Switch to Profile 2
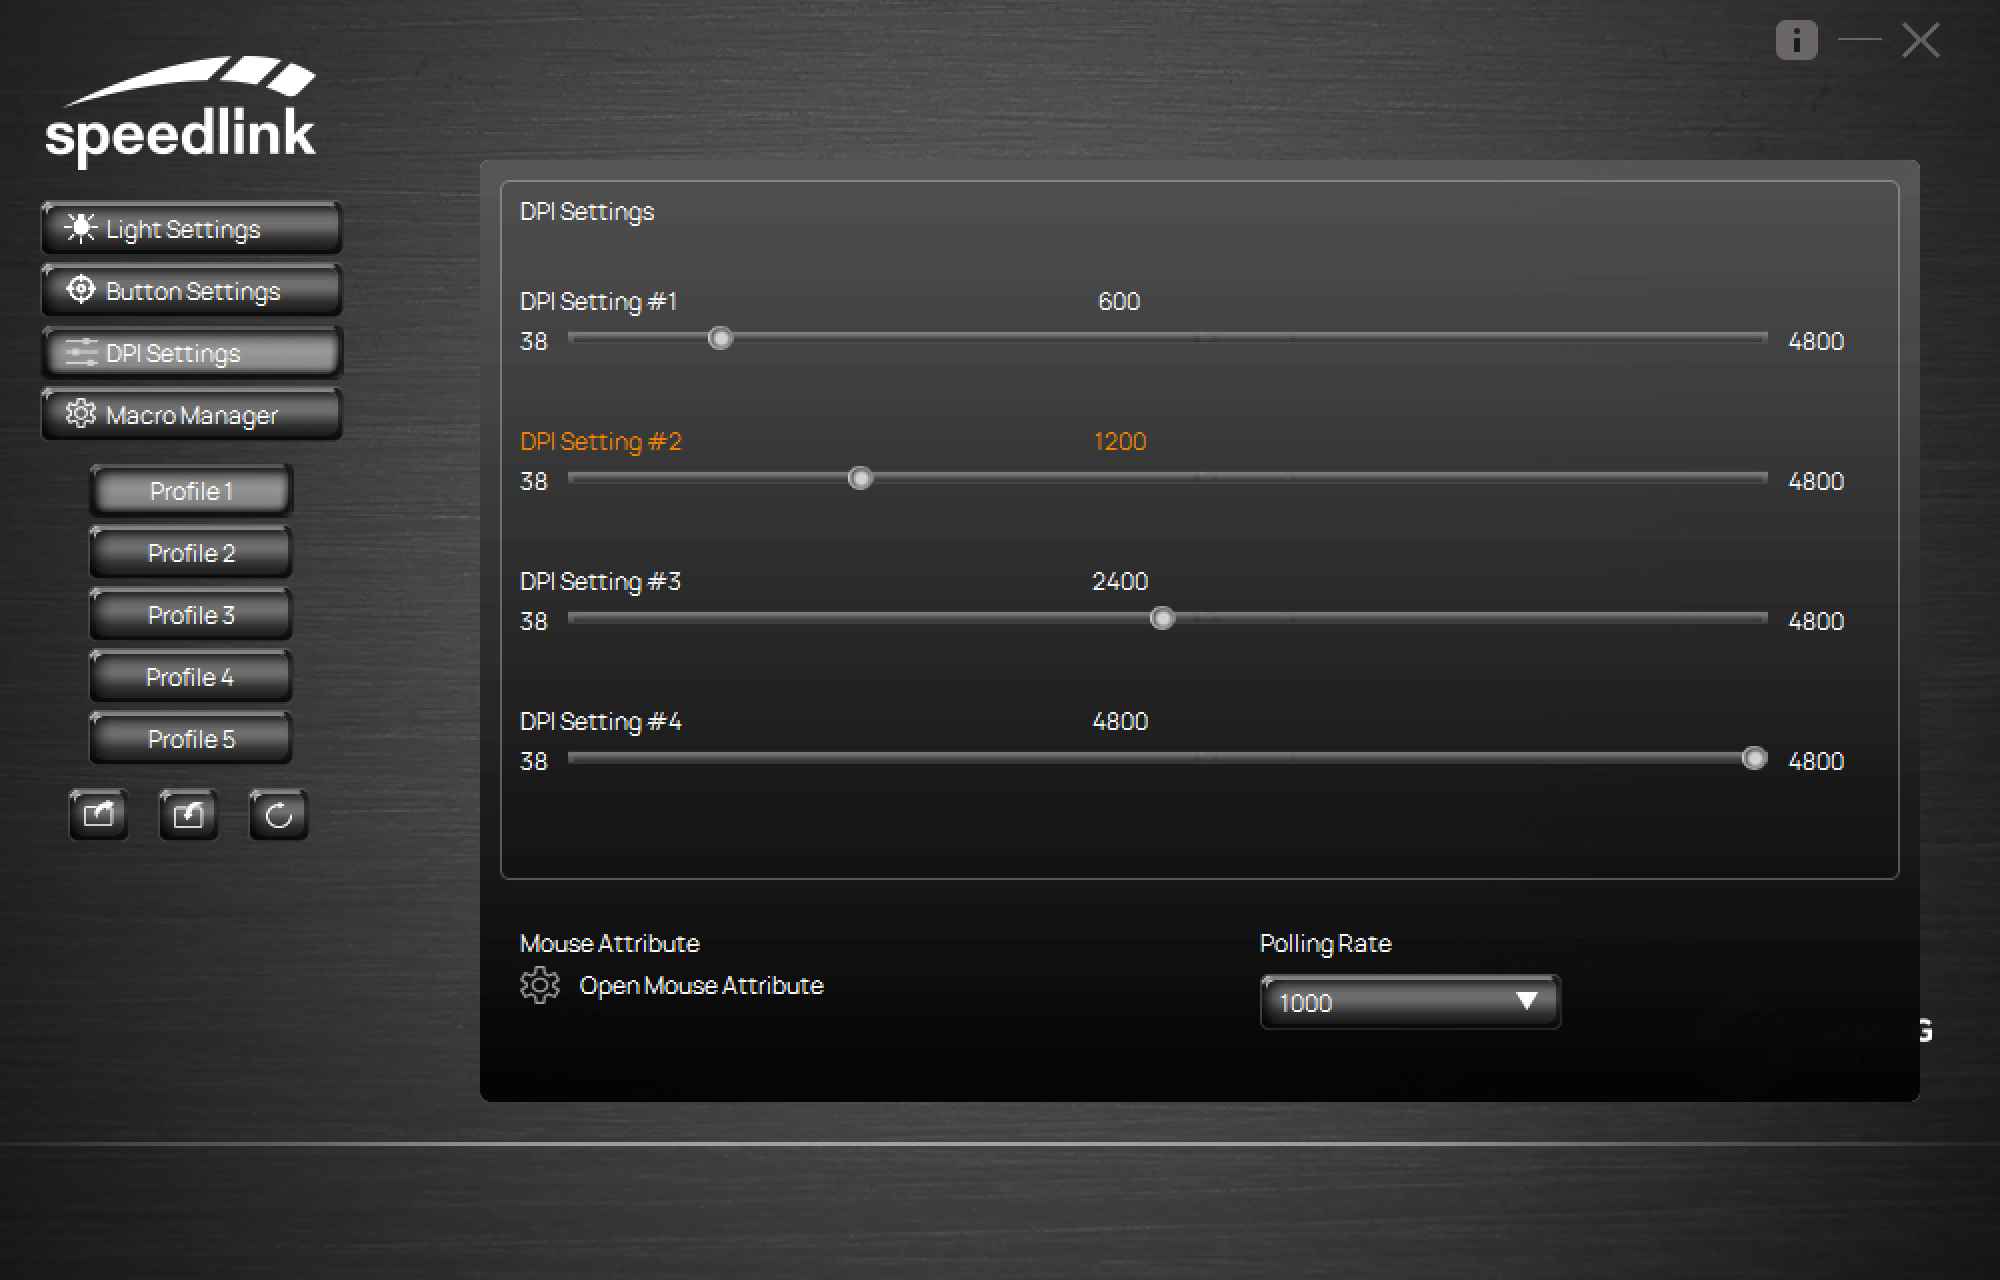This screenshot has height=1280, width=2000. (190, 553)
